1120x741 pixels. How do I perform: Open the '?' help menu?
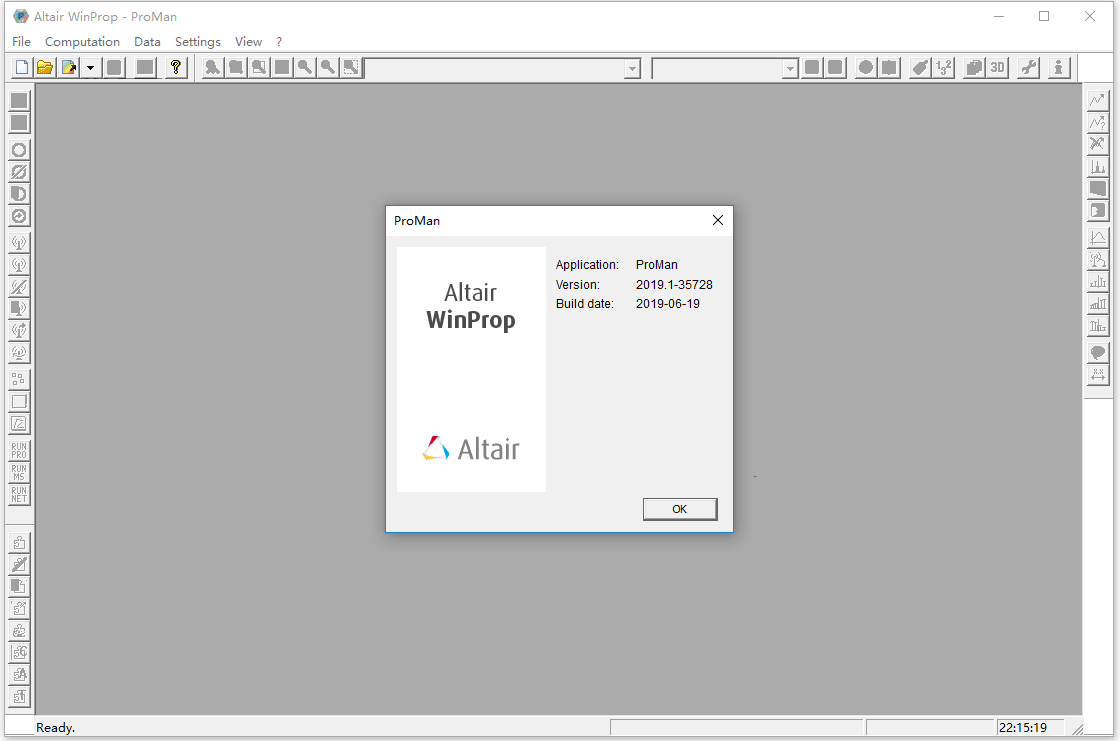(279, 41)
